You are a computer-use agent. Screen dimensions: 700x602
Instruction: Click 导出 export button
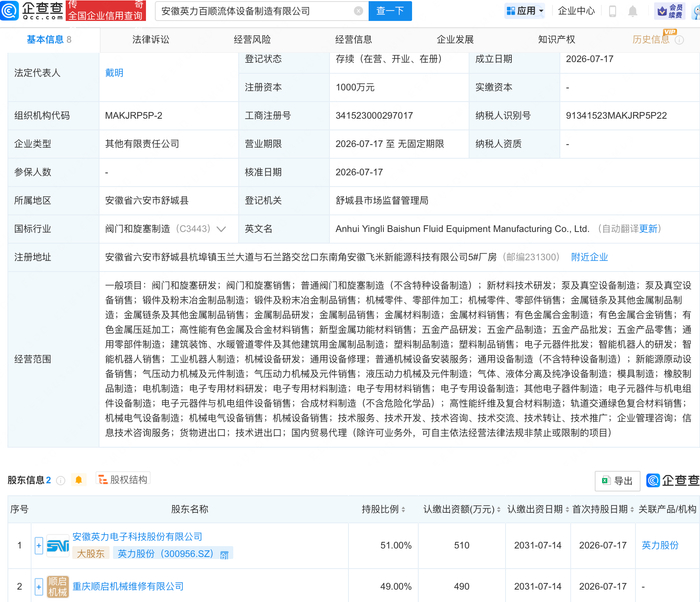[x=617, y=481]
